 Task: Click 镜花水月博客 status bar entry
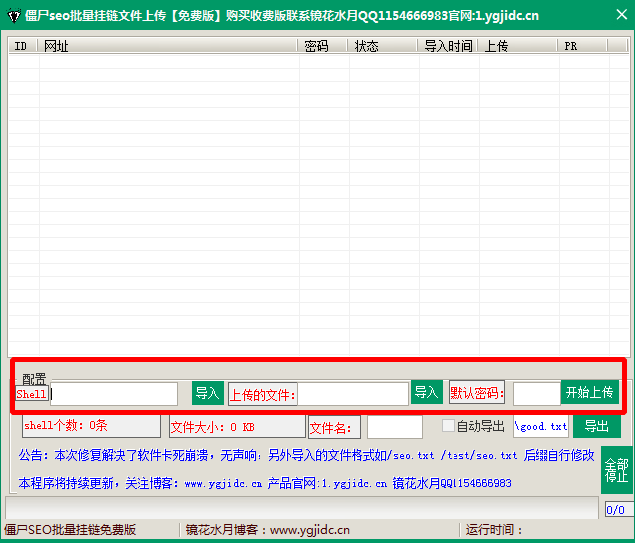click(268, 530)
